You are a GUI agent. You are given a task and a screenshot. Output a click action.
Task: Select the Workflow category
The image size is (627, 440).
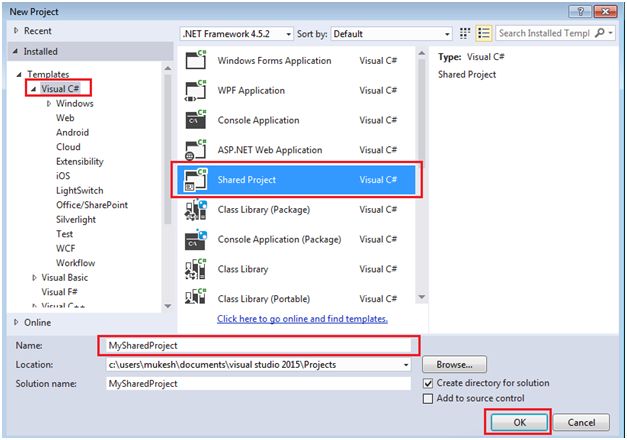(x=76, y=263)
